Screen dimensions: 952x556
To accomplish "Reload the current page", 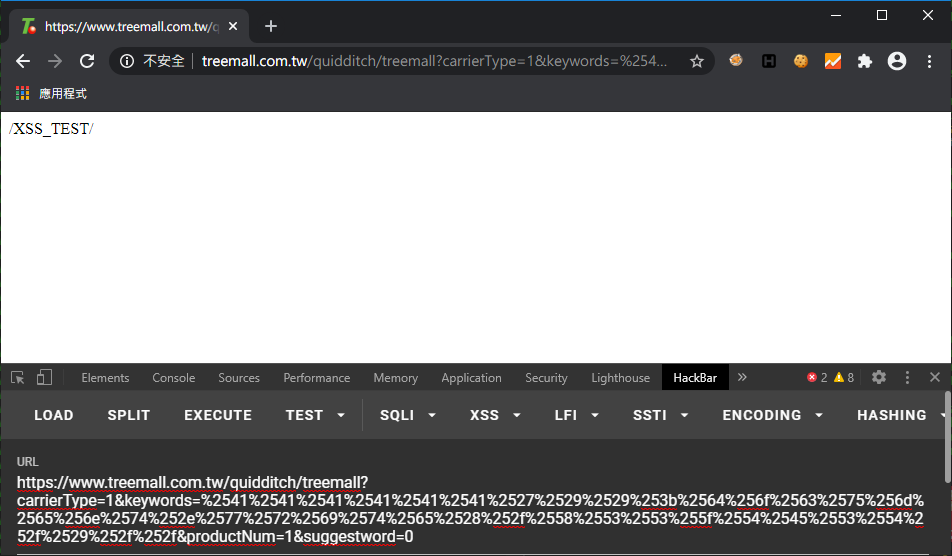I will (x=87, y=61).
